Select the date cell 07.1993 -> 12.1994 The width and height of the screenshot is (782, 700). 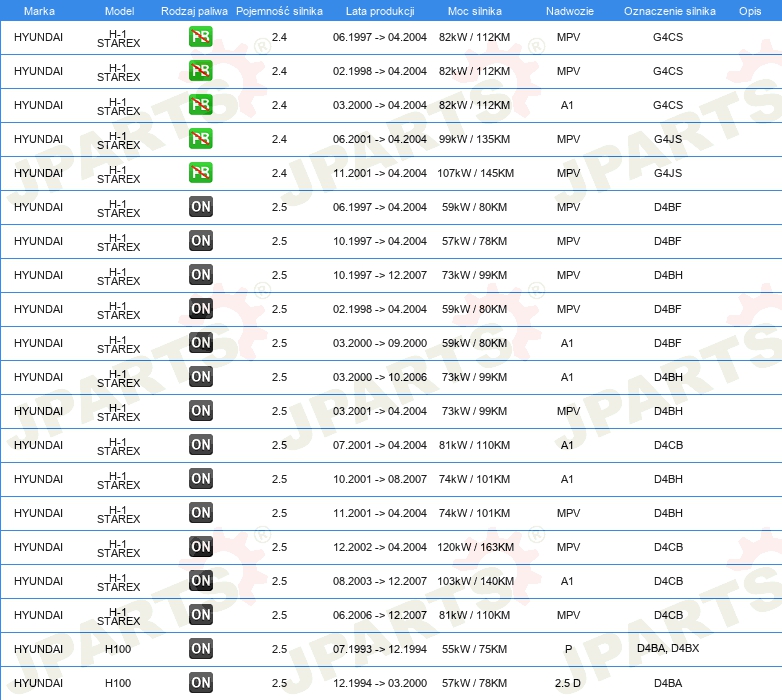point(380,649)
